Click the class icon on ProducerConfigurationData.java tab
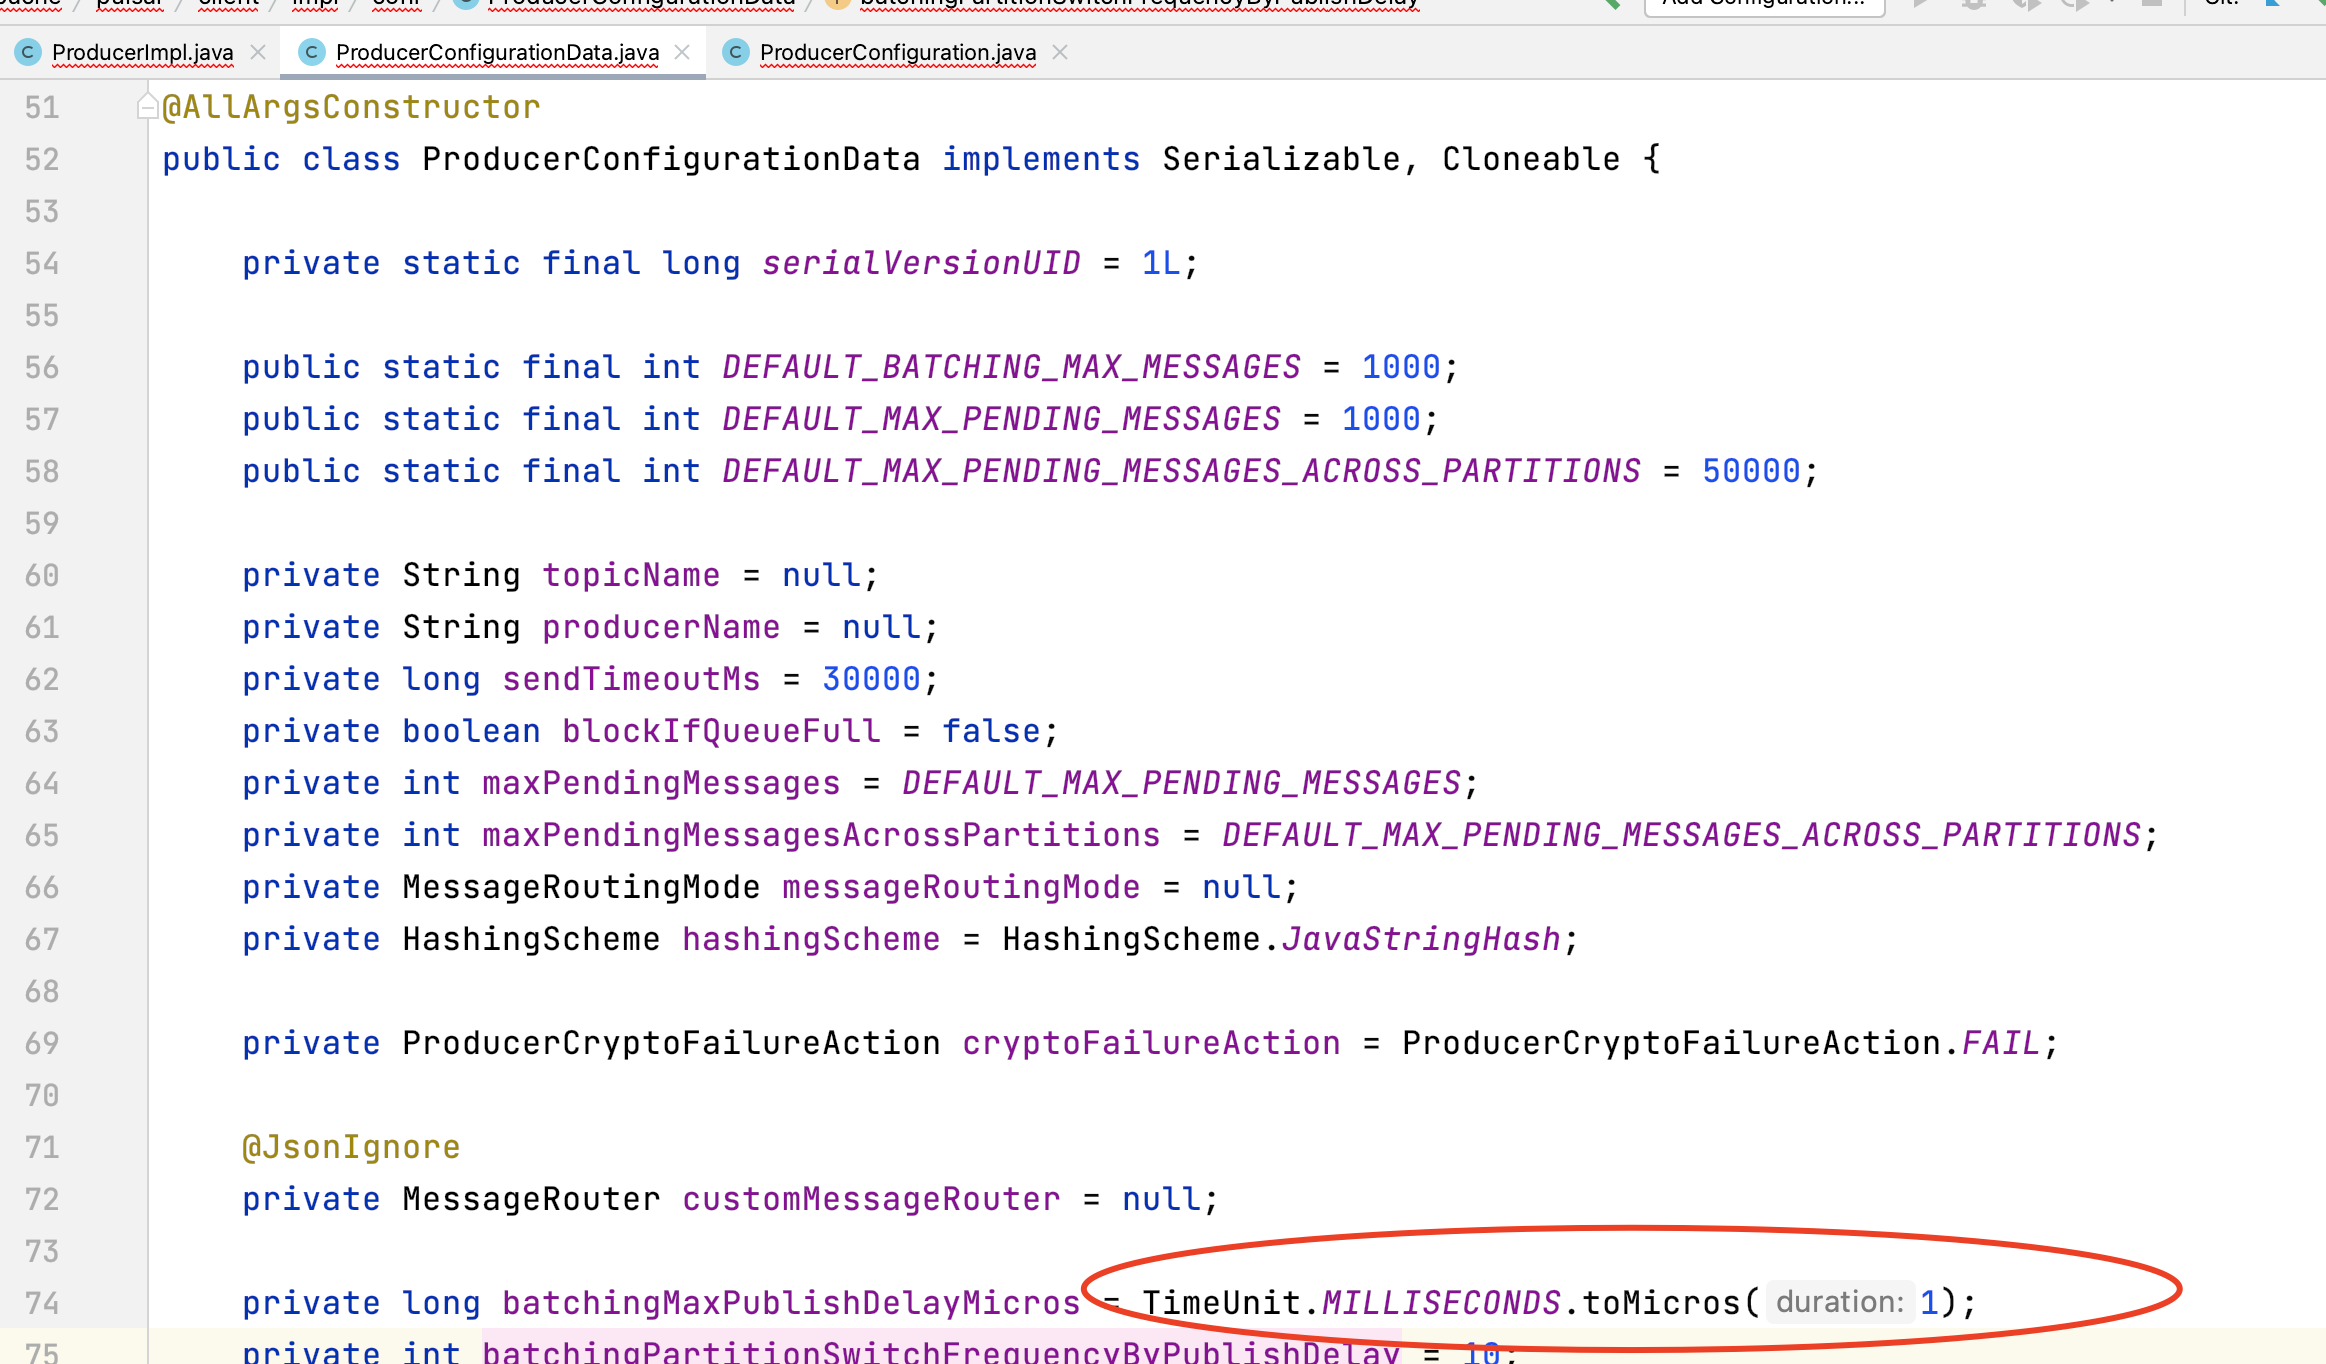Image resolution: width=2326 pixels, height=1364 pixels. (x=313, y=51)
